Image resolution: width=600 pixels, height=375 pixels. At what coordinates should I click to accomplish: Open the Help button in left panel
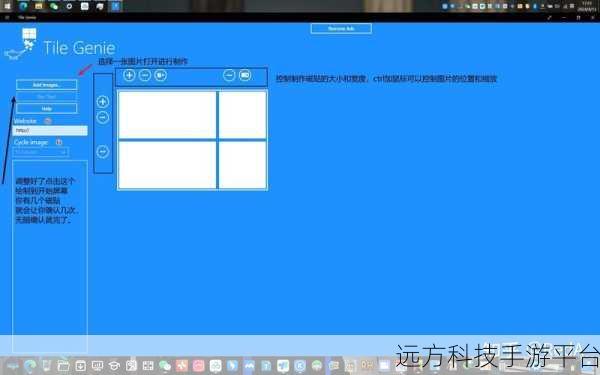47,109
